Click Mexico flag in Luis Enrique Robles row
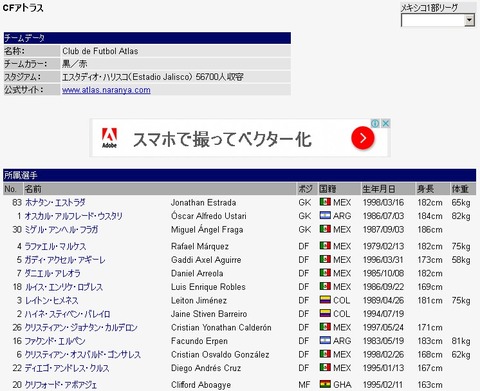 [x=325, y=286]
